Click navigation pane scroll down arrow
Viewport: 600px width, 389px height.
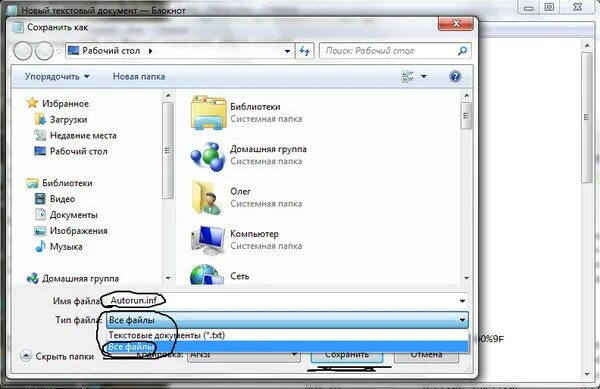click(x=168, y=278)
